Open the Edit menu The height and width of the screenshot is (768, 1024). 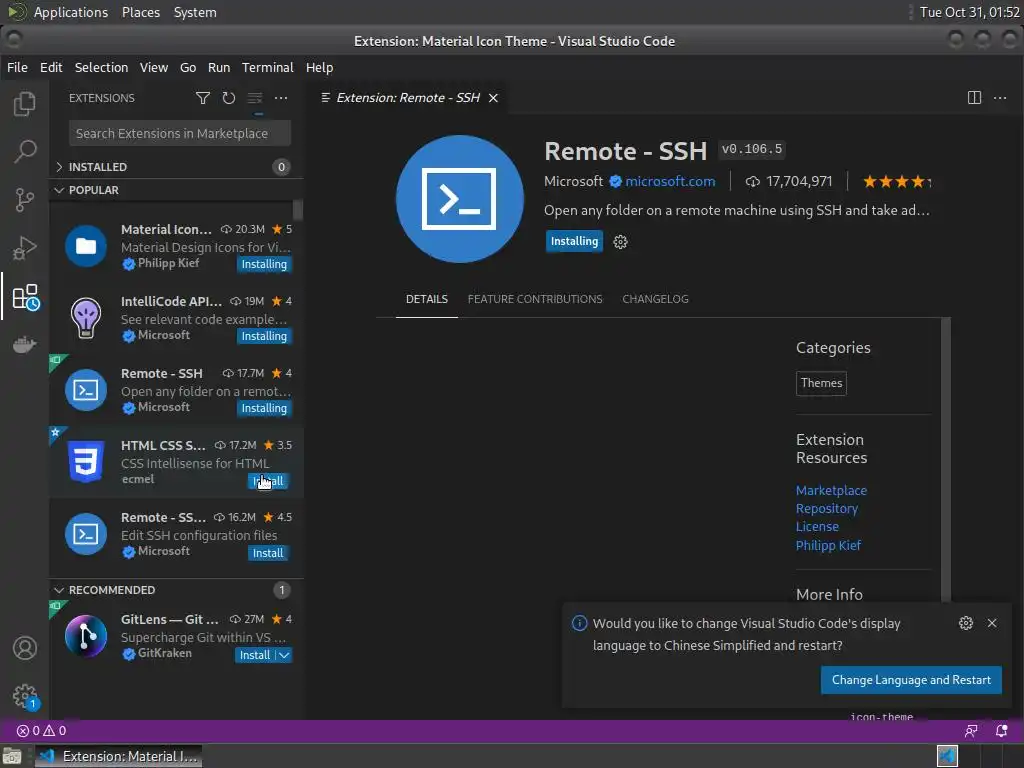[x=51, y=67]
